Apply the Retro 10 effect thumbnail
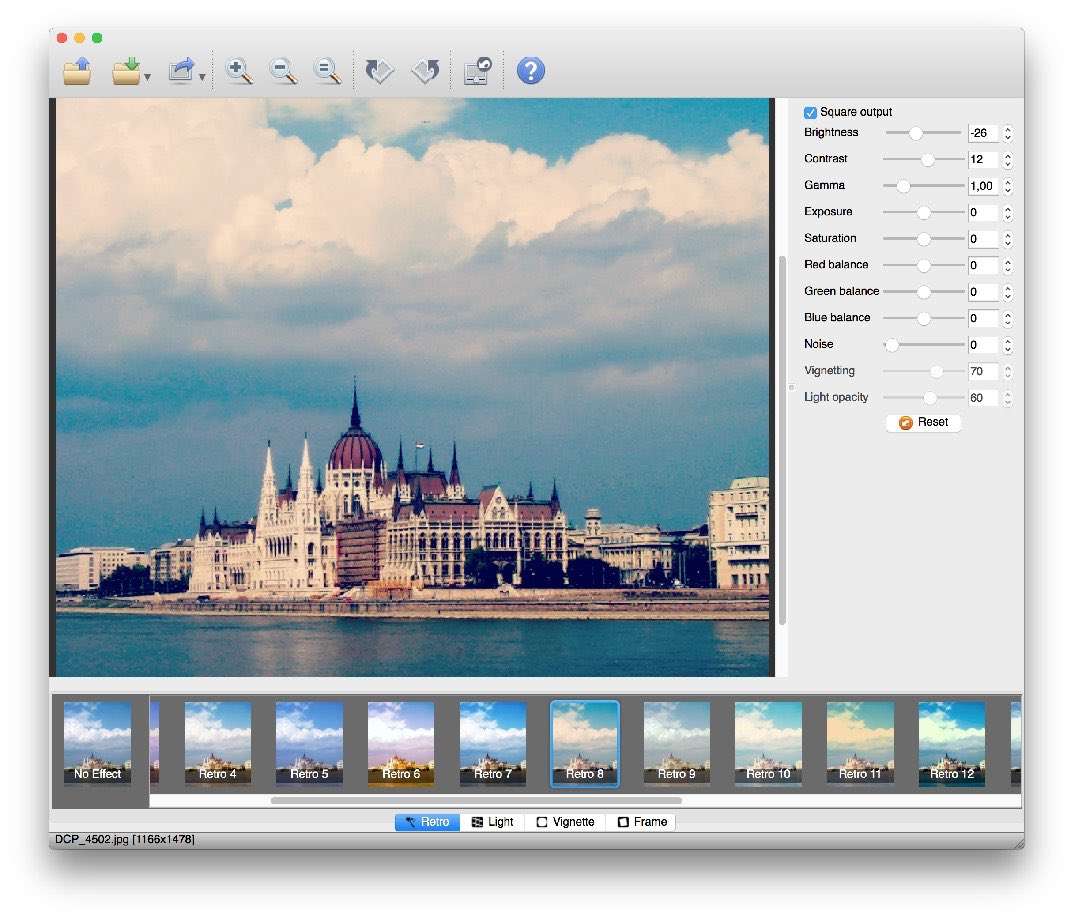The height and width of the screenshot is (920, 1074). 768,743
